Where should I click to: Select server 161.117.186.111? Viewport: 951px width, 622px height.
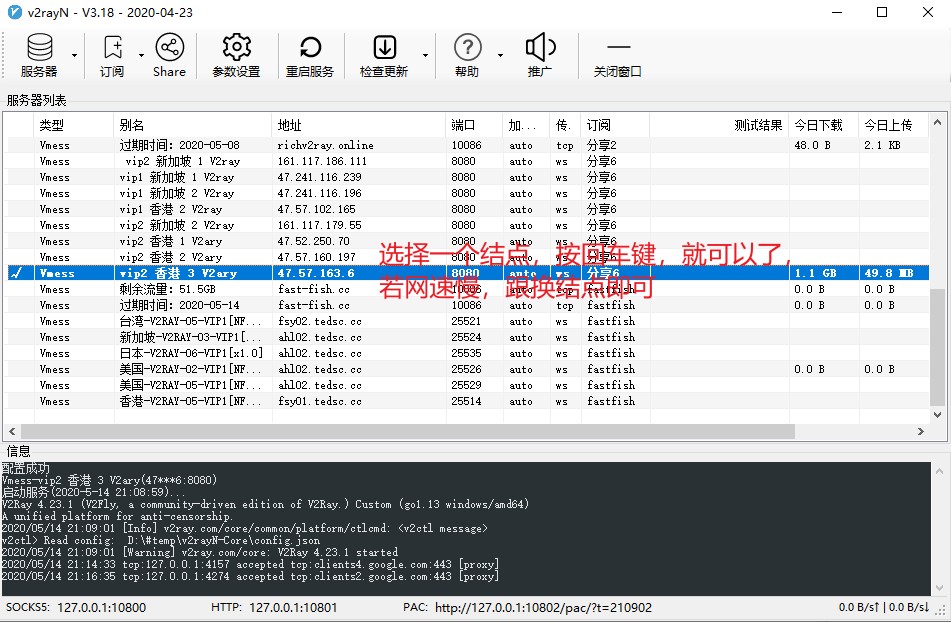(466, 161)
